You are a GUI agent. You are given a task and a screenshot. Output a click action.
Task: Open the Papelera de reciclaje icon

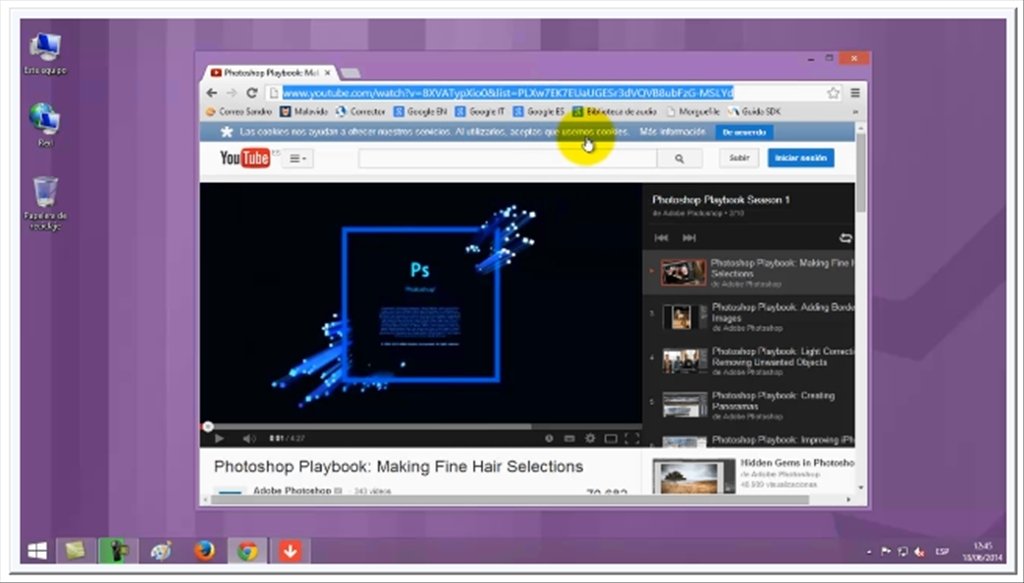point(45,203)
